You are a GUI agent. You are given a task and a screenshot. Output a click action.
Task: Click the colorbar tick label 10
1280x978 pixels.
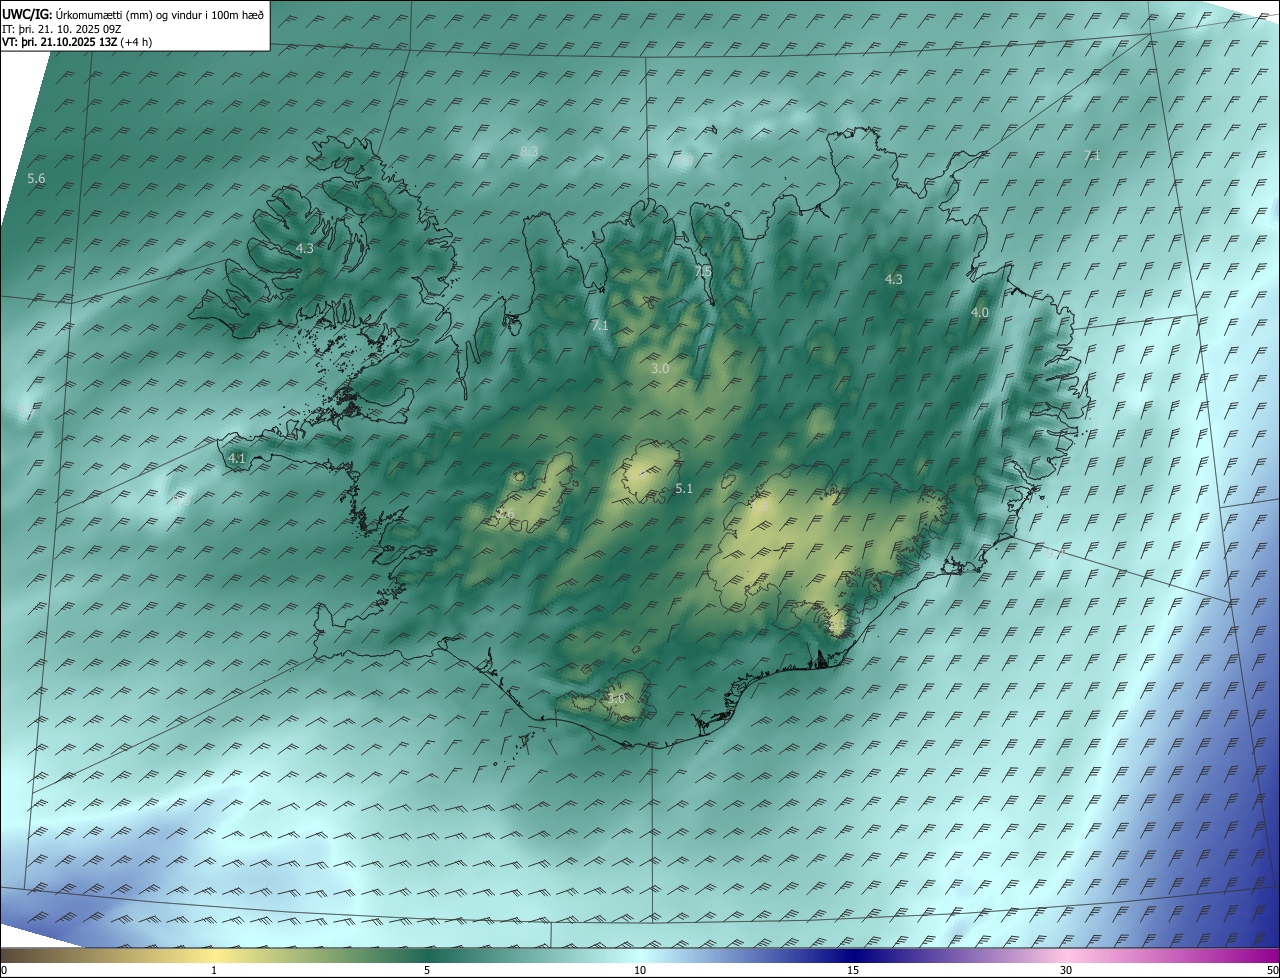640,971
